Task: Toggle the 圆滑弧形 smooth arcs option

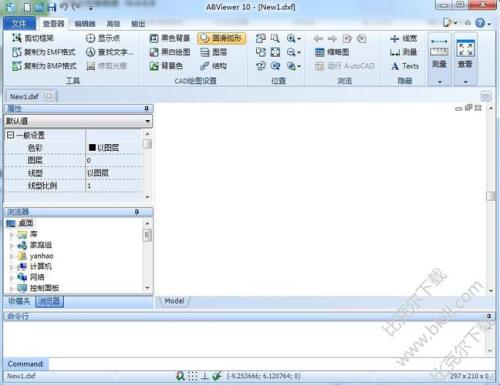Action: pos(221,38)
